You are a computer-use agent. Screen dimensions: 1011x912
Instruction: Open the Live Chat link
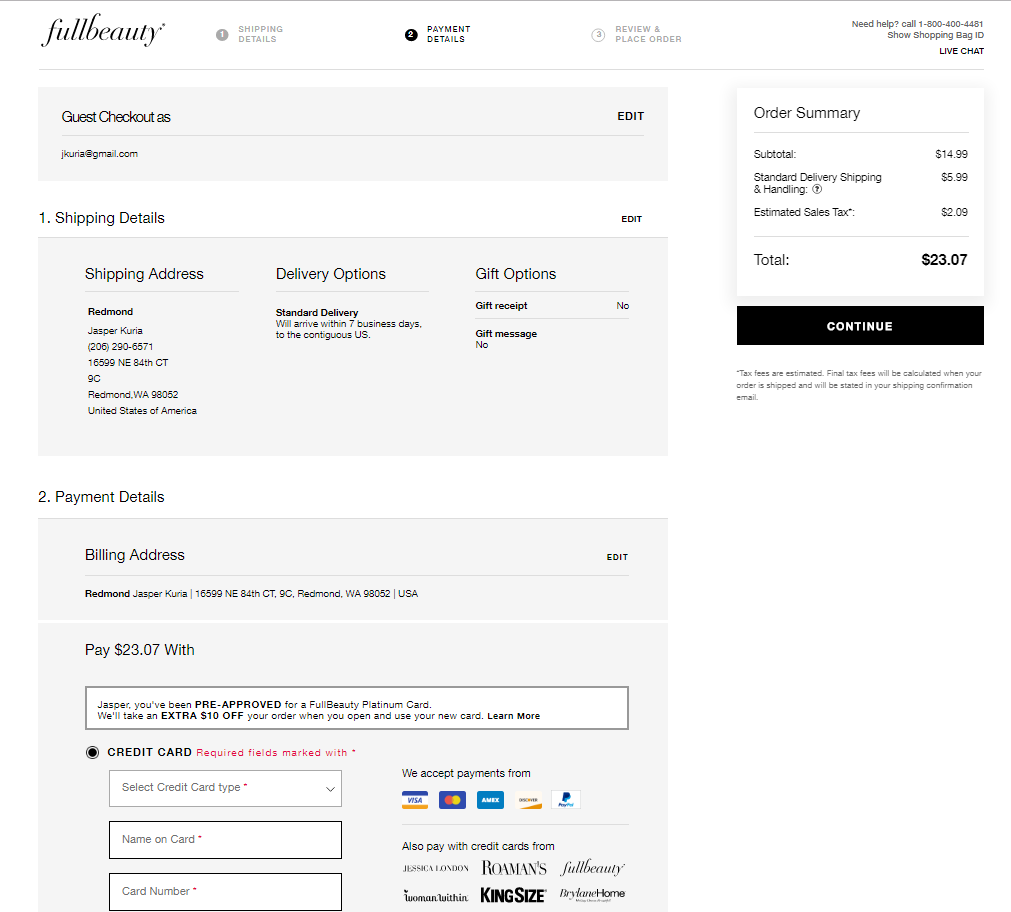(x=961, y=51)
